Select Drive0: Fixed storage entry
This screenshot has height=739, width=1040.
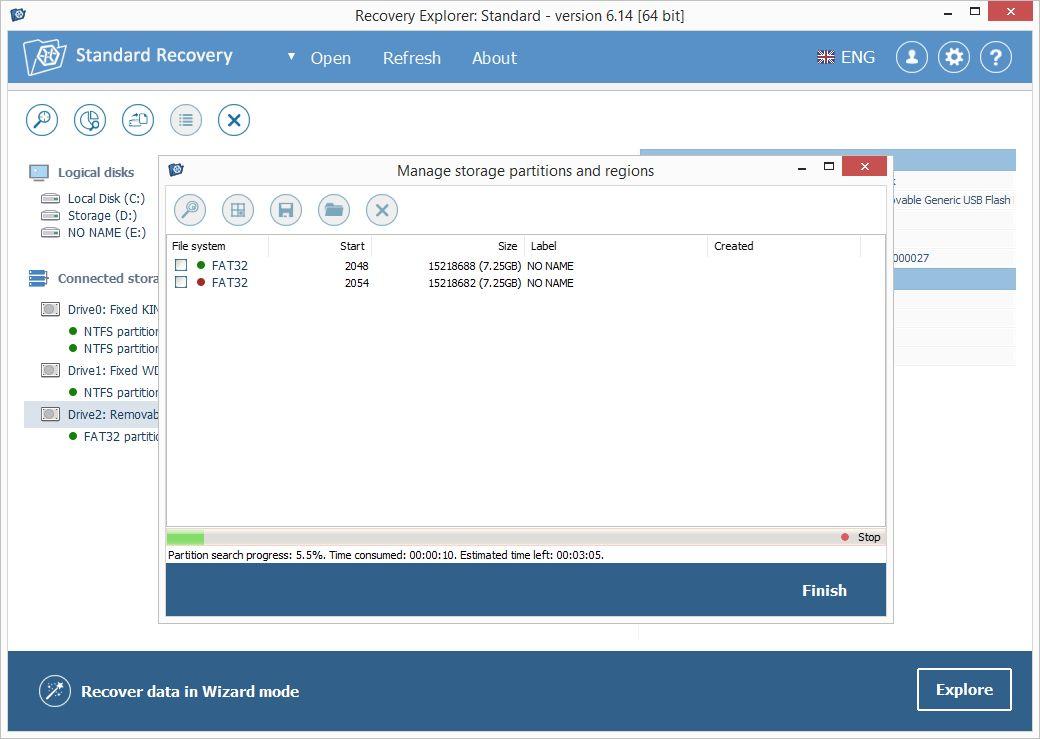click(x=113, y=309)
